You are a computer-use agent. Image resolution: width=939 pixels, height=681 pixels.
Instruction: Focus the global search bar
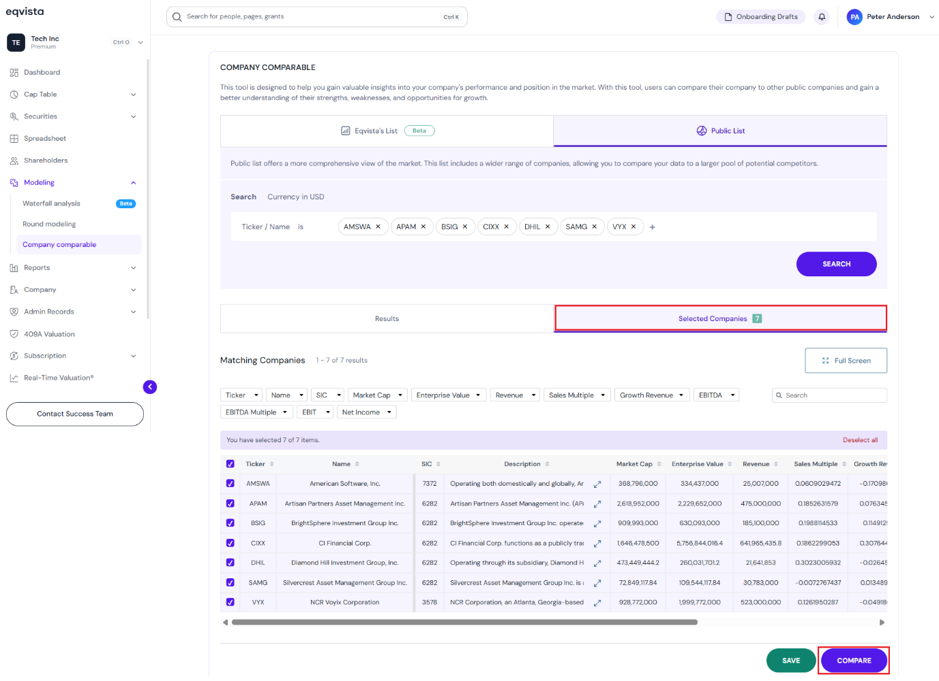click(x=317, y=17)
